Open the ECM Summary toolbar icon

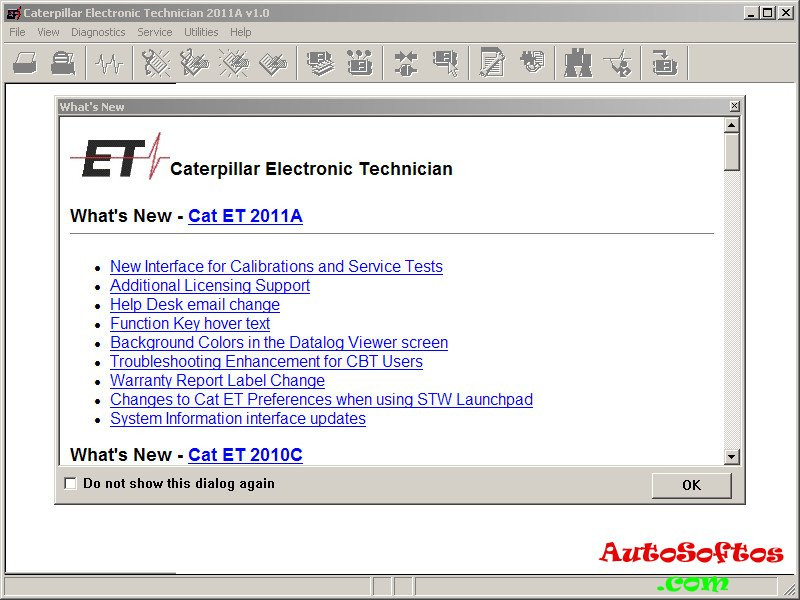click(x=320, y=63)
